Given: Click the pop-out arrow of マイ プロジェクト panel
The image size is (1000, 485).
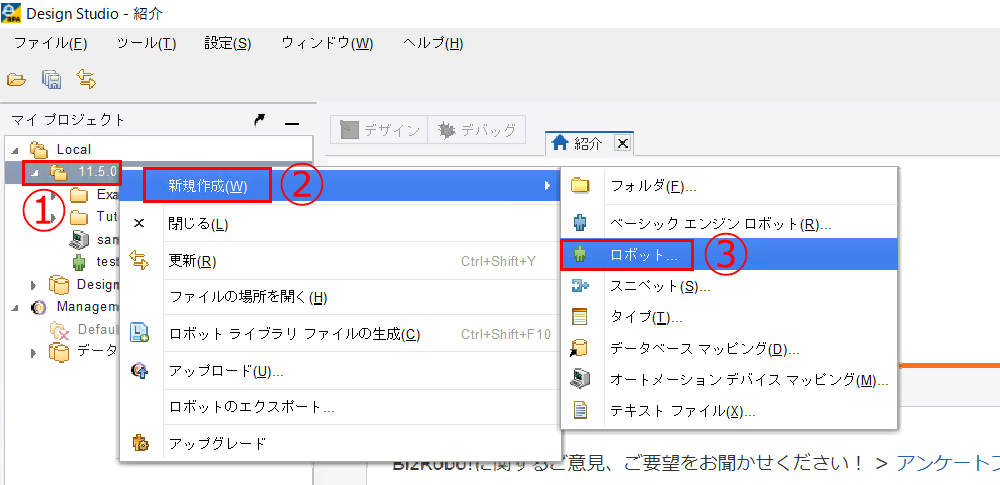Looking at the screenshot, I should 260,120.
